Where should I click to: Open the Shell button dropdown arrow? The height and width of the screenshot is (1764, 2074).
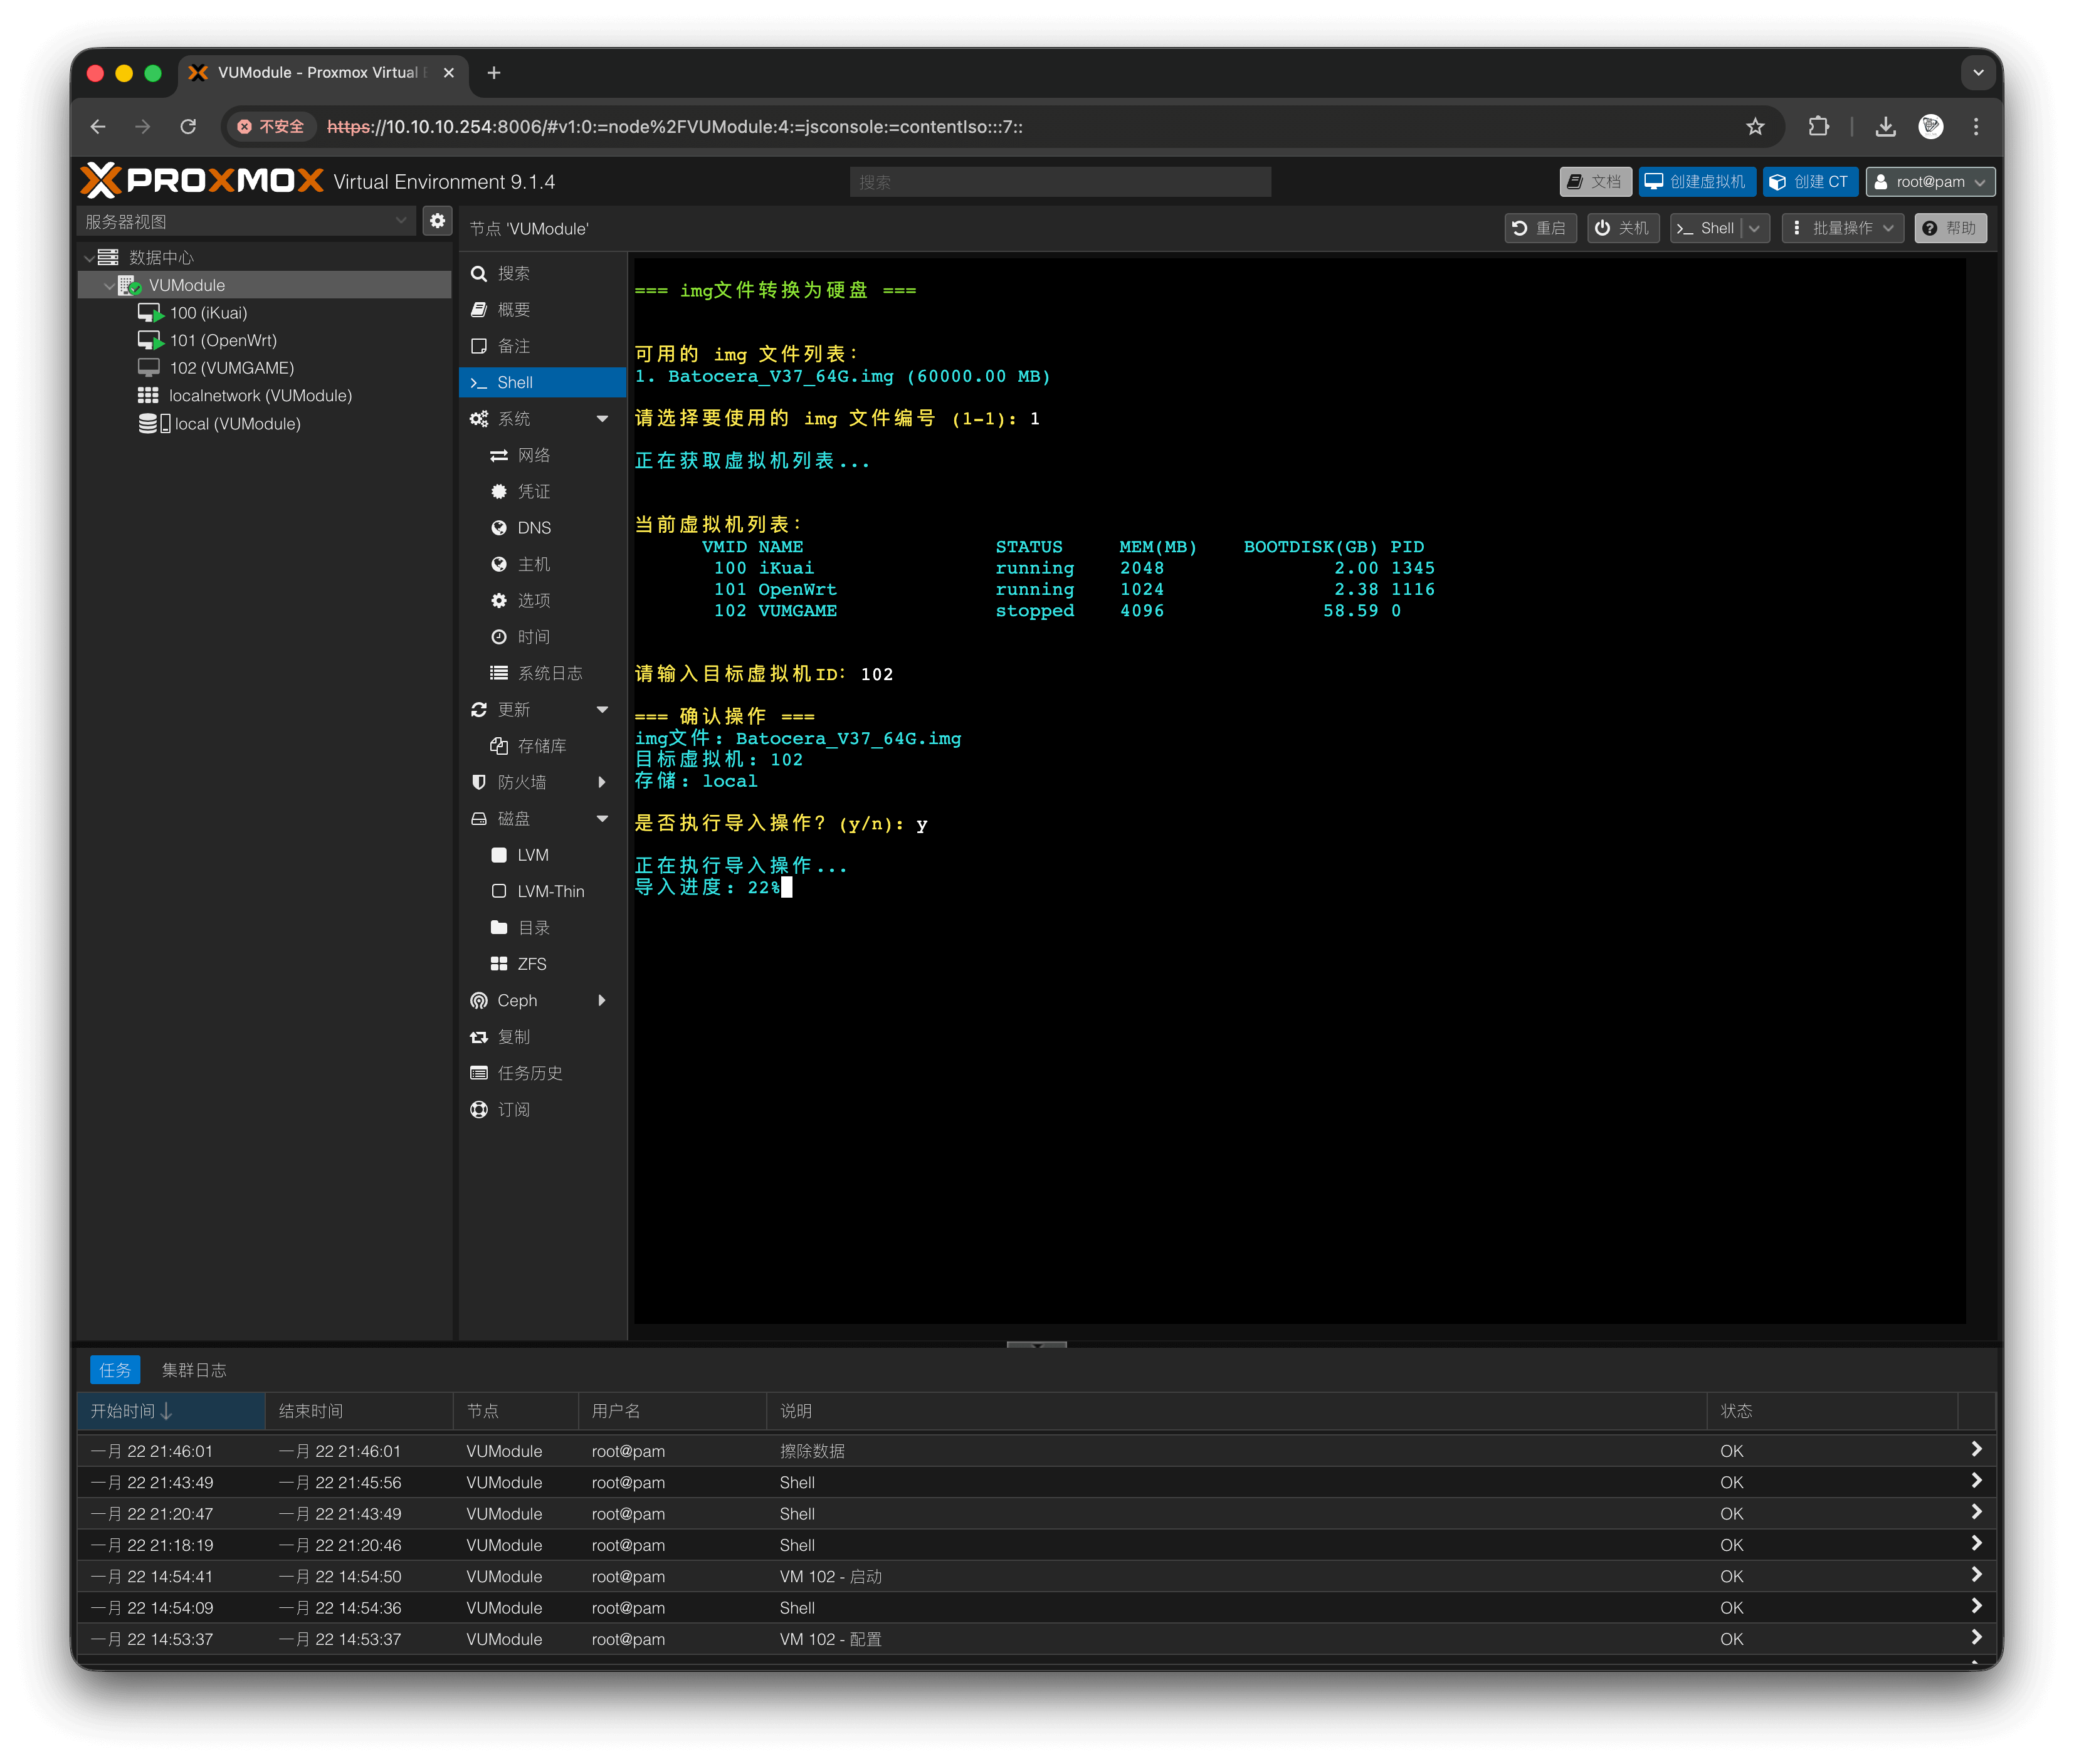tap(1755, 228)
